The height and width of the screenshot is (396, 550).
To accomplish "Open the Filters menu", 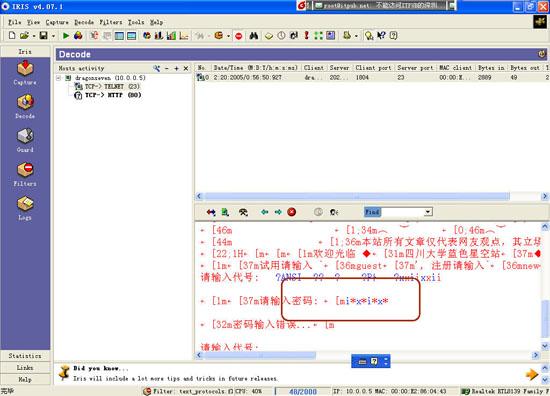I will click(x=110, y=22).
